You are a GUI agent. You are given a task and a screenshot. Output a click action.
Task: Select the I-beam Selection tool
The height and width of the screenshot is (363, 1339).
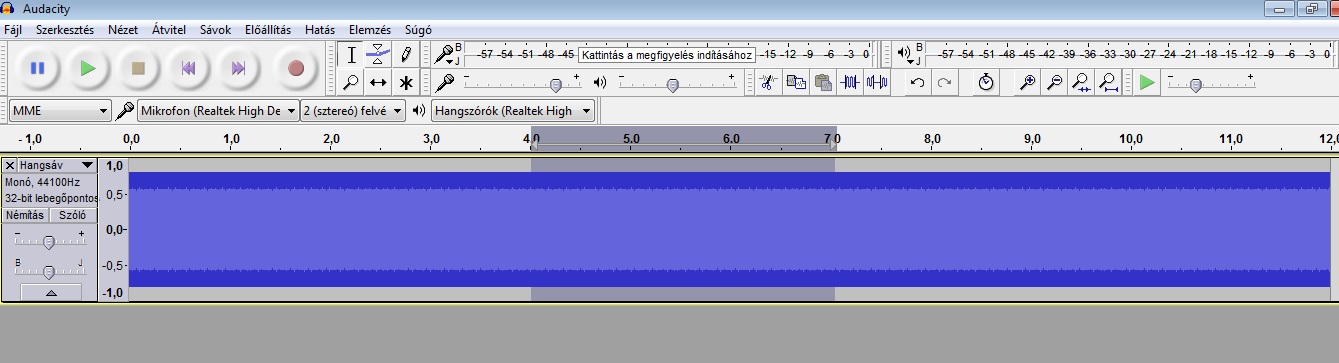[351, 54]
